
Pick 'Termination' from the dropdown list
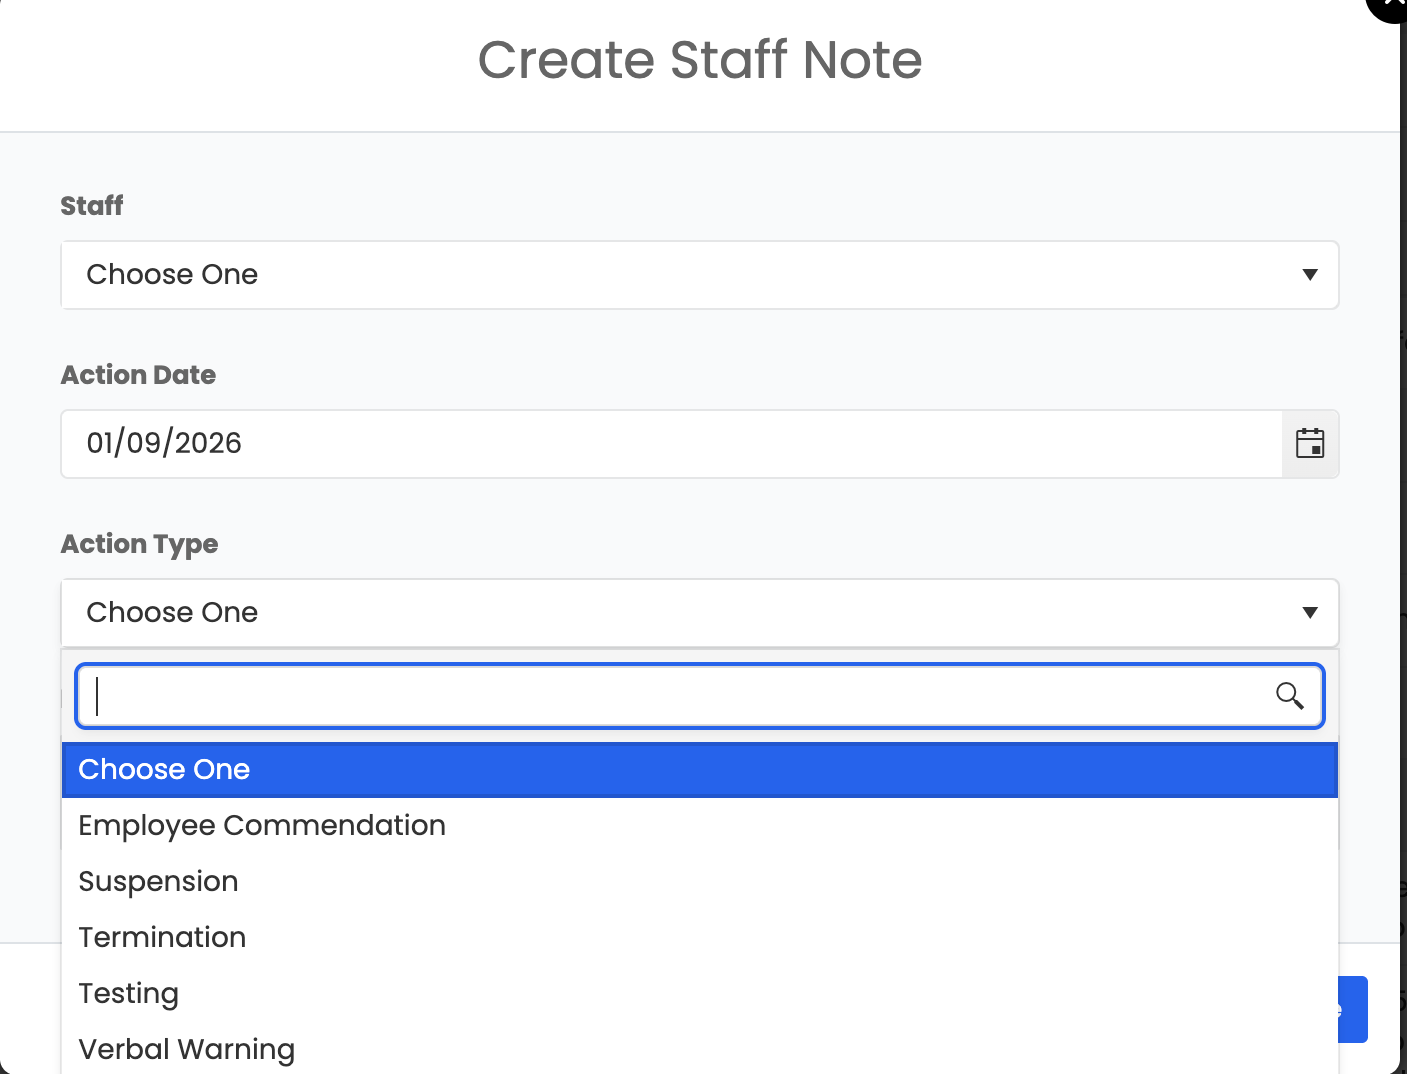coord(162,938)
